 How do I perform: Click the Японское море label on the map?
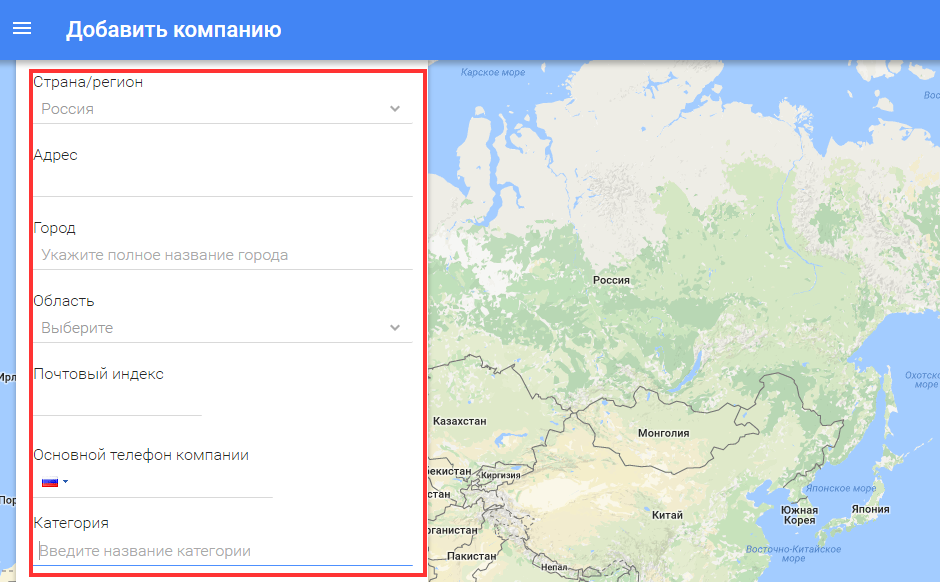(840, 488)
